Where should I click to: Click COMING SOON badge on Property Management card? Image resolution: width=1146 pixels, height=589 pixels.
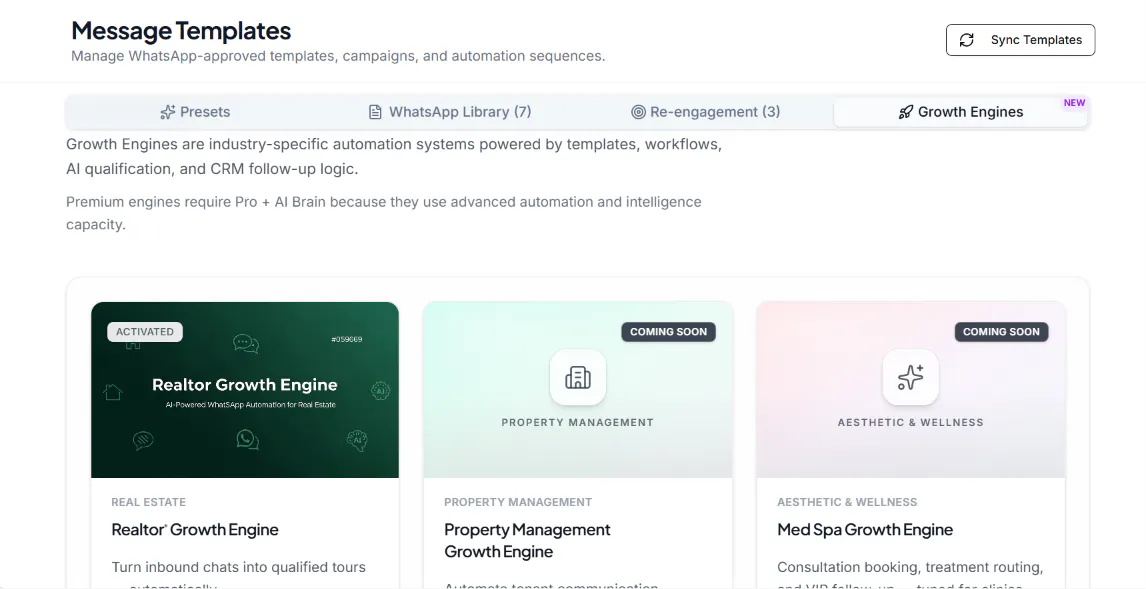point(668,332)
